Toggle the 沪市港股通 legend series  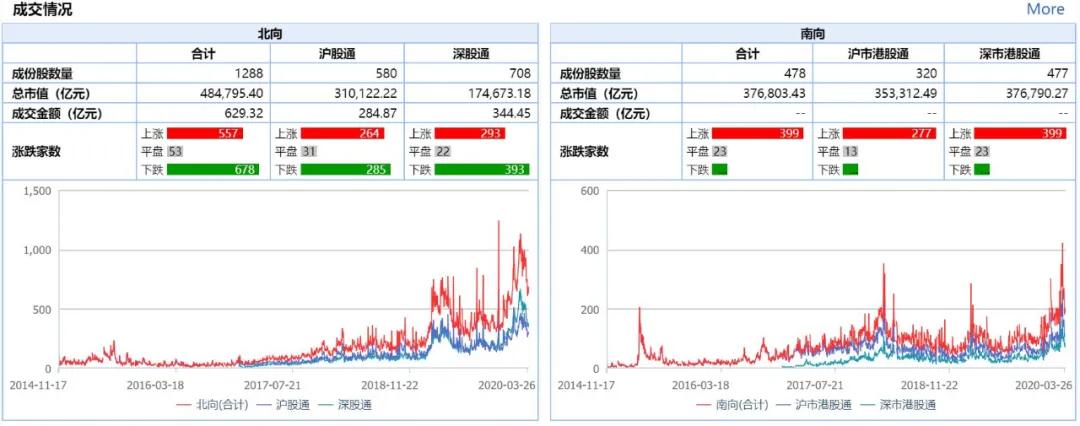tap(814, 405)
